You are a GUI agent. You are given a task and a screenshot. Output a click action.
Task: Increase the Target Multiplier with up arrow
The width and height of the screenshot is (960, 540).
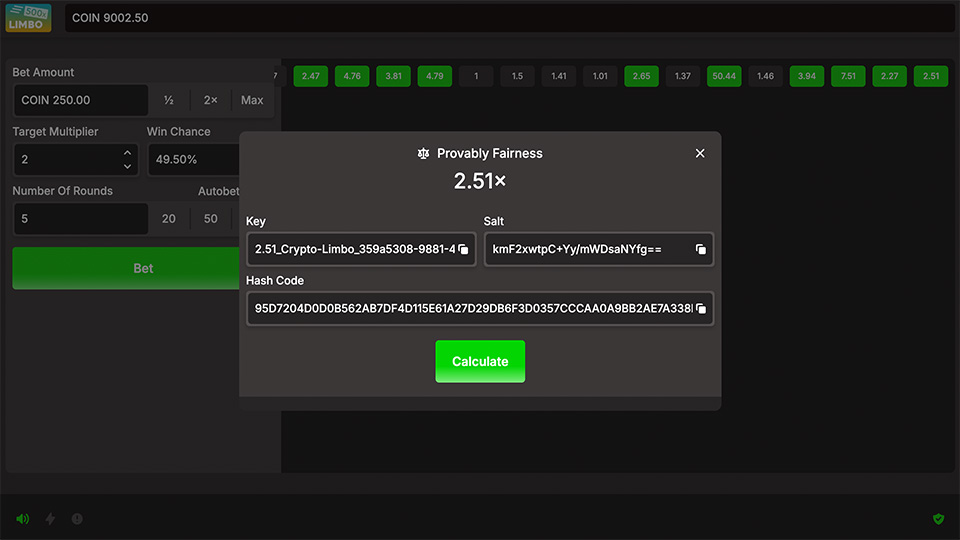pos(127,153)
